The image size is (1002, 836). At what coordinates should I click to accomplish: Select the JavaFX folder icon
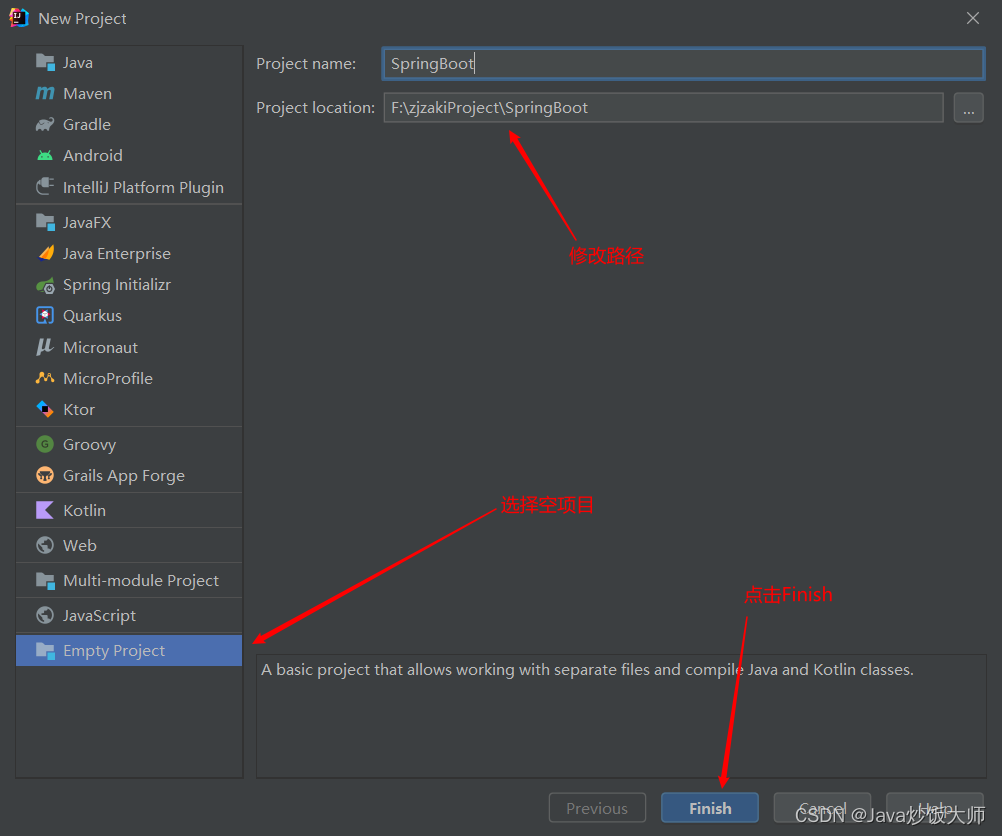[45, 222]
